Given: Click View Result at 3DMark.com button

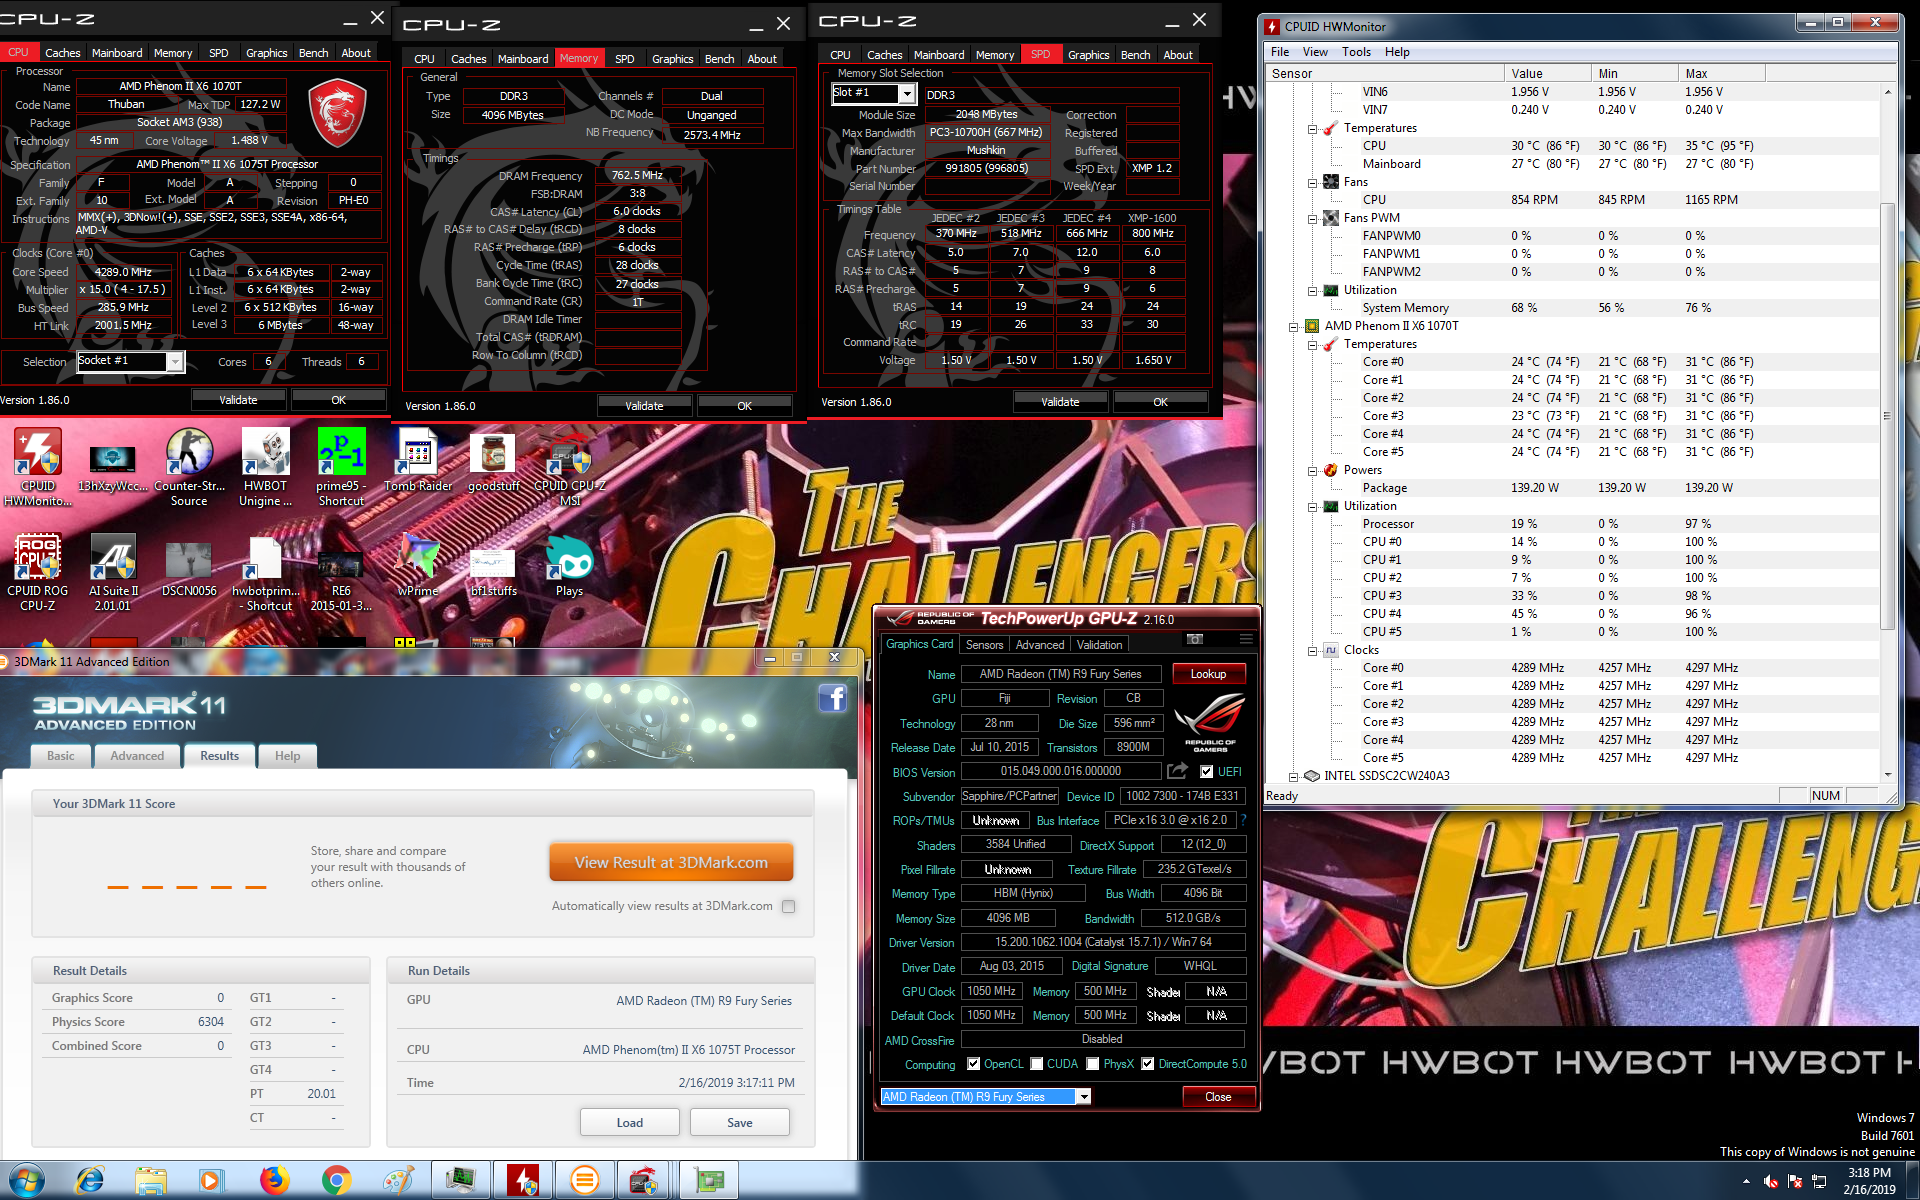Looking at the screenshot, I should (671, 862).
